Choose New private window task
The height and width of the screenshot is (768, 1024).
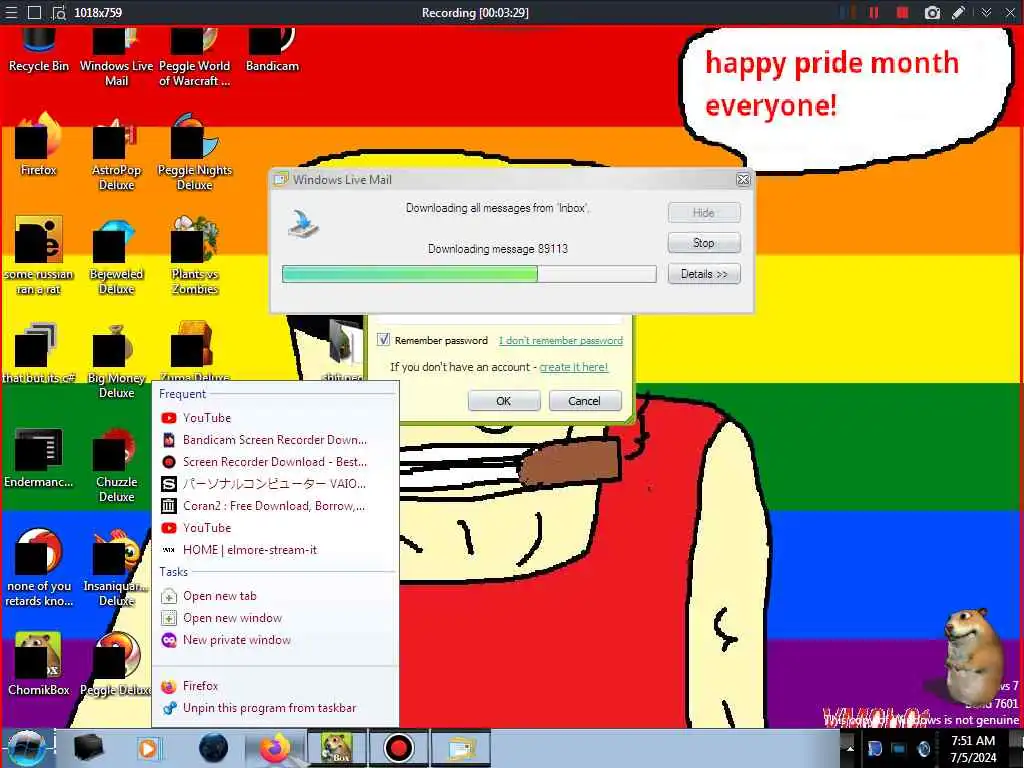(275, 640)
